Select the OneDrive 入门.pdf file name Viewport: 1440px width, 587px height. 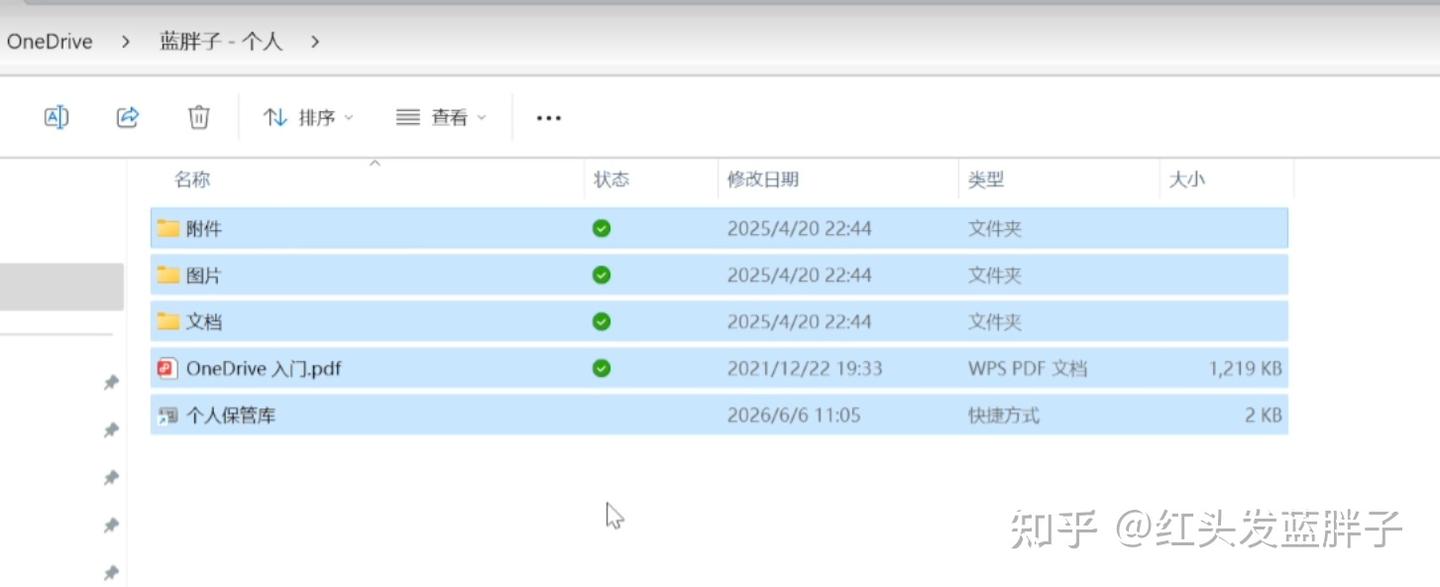pyautogui.click(x=264, y=369)
